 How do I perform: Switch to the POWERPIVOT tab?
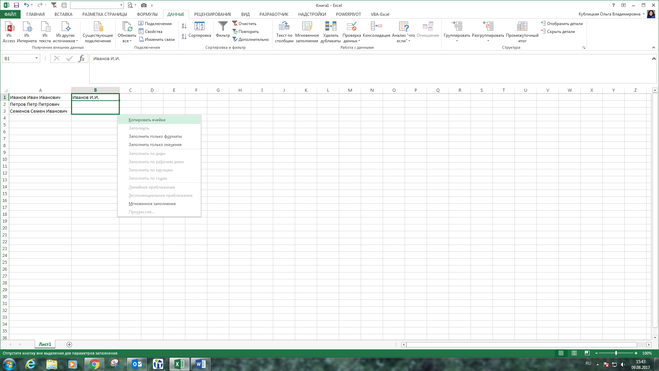pos(348,14)
